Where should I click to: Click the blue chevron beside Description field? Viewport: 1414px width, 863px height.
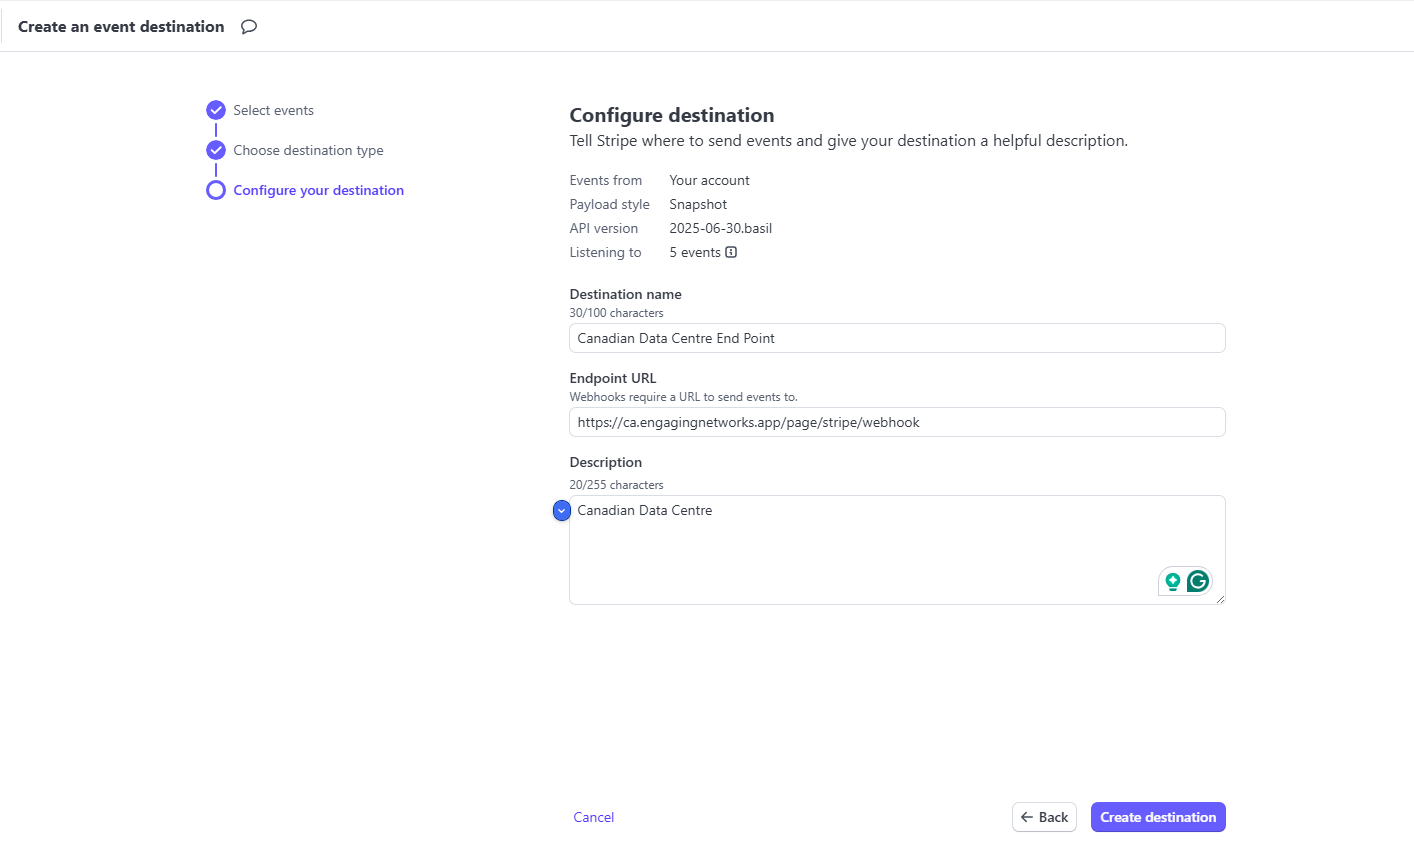[x=562, y=511]
